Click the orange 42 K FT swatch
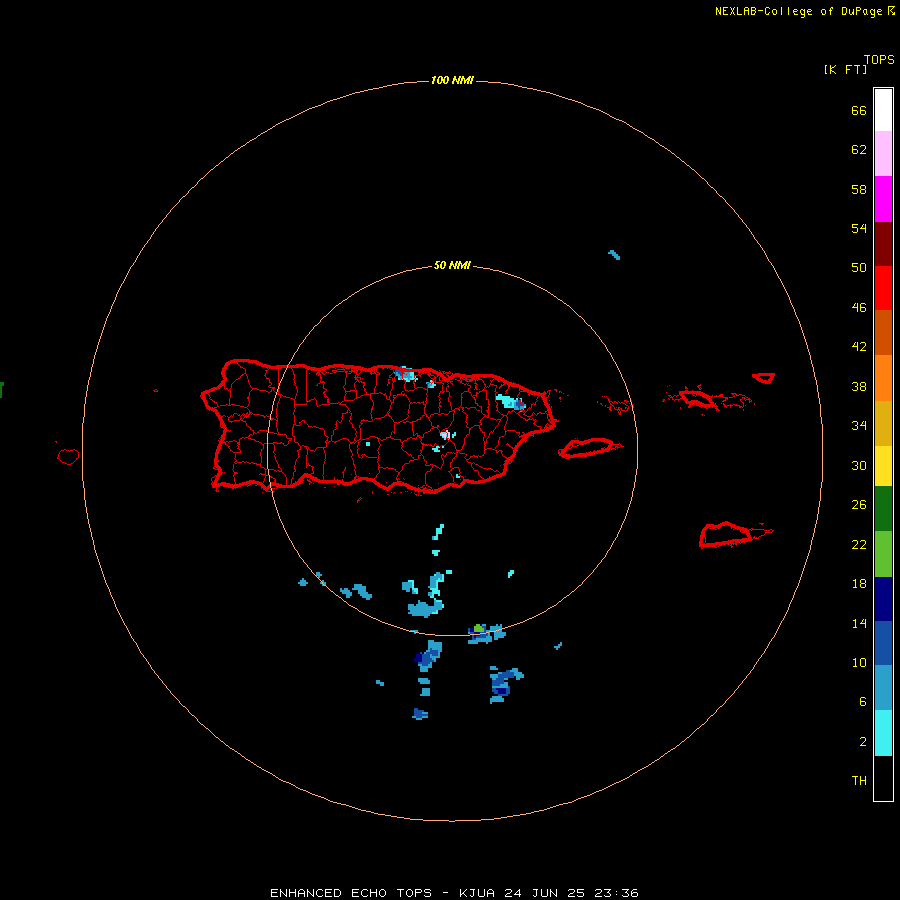 pyautogui.click(x=883, y=378)
